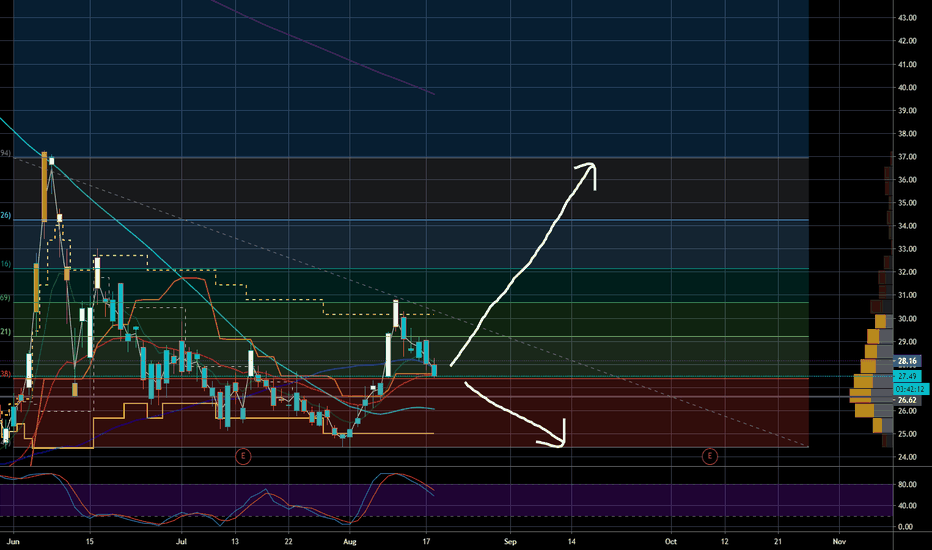Click the Sep label on the time axis
932x550 pixels.
[510, 542]
